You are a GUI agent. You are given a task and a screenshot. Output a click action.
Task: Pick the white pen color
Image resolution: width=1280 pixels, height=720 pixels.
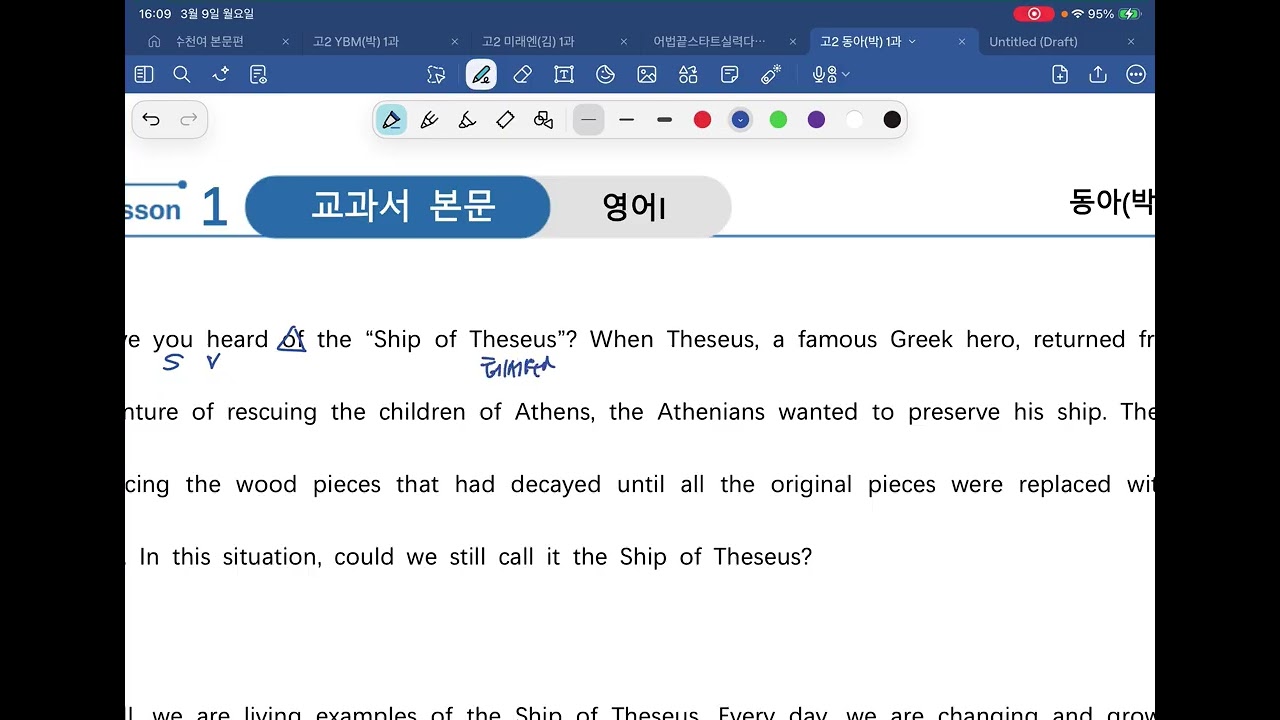854,120
